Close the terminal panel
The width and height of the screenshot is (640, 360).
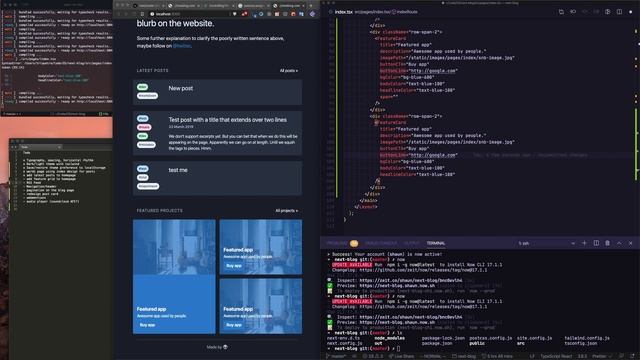click(631, 243)
